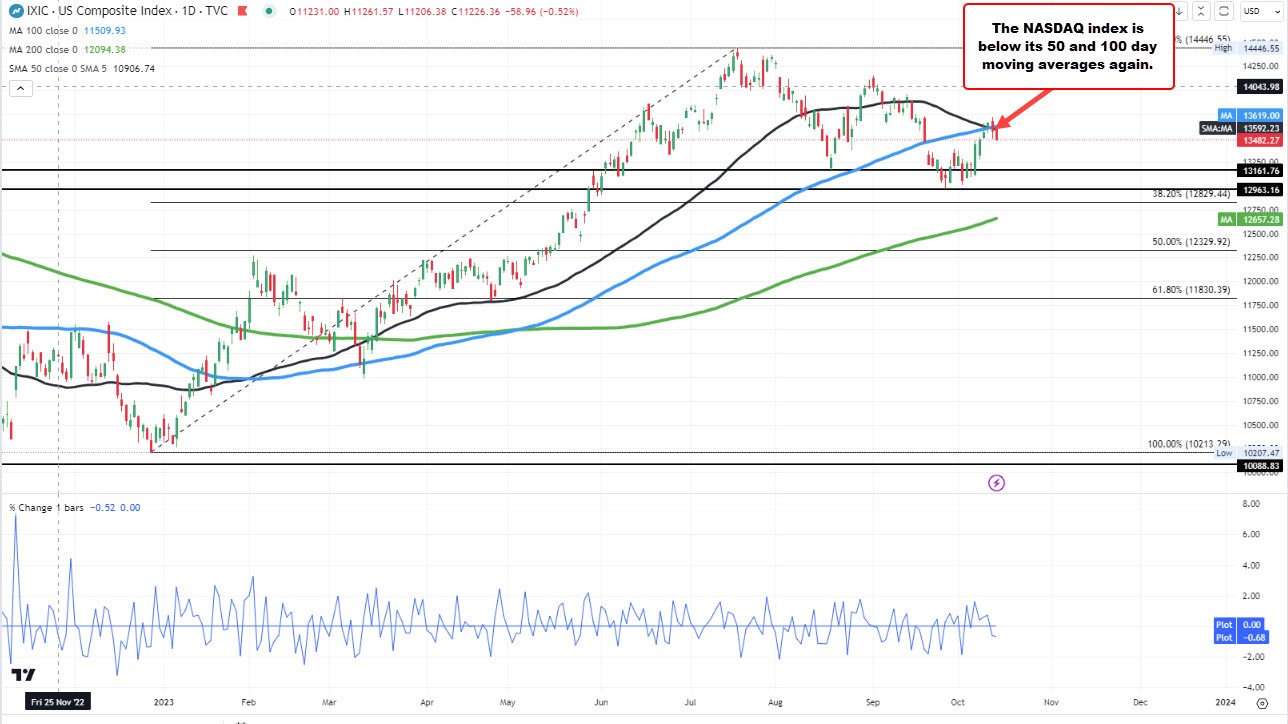Collapse the indicator legend with arrow button
This screenshot has height=724, width=1288.
click(x=20, y=88)
